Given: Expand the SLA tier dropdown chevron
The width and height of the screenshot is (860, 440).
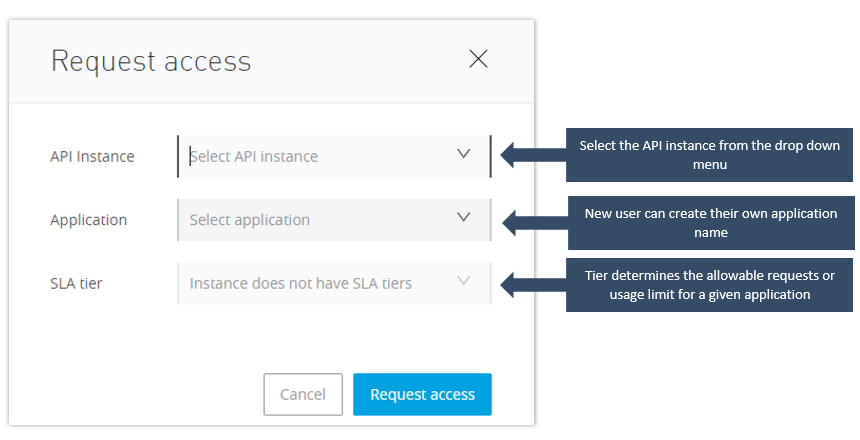Looking at the screenshot, I should [x=463, y=282].
